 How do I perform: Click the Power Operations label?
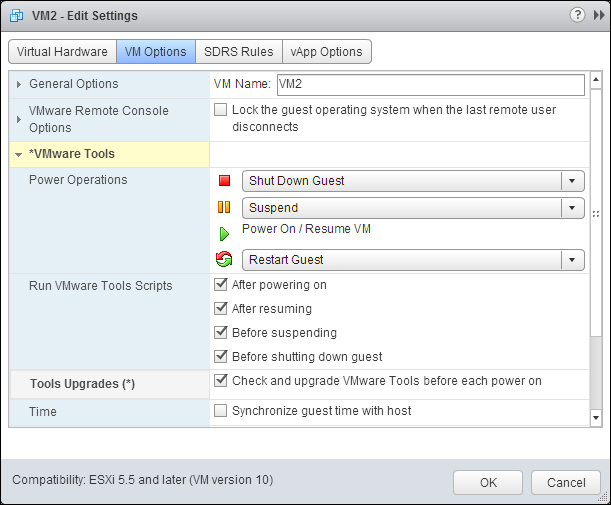[78, 180]
